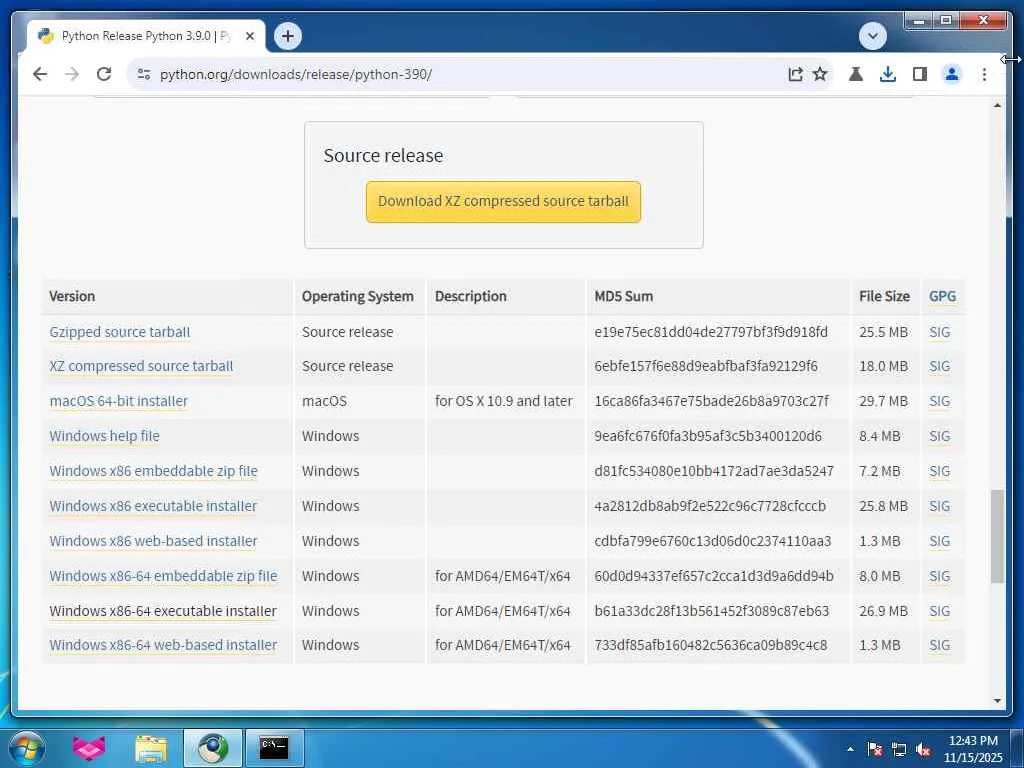Open the tab search dropdown

[872, 36]
